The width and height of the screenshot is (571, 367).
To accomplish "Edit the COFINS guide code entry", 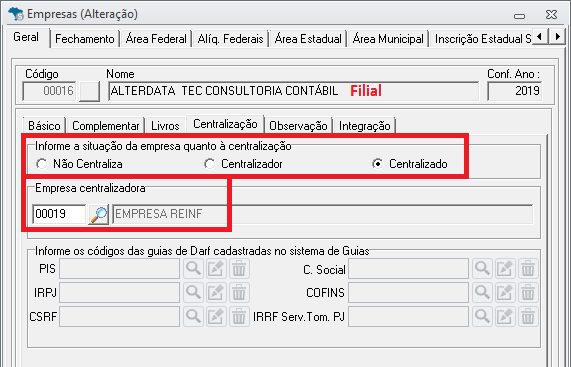I will [505, 292].
